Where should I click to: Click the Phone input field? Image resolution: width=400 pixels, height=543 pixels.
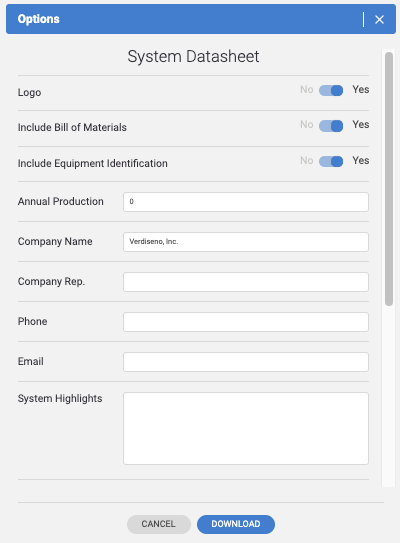[x=246, y=322]
